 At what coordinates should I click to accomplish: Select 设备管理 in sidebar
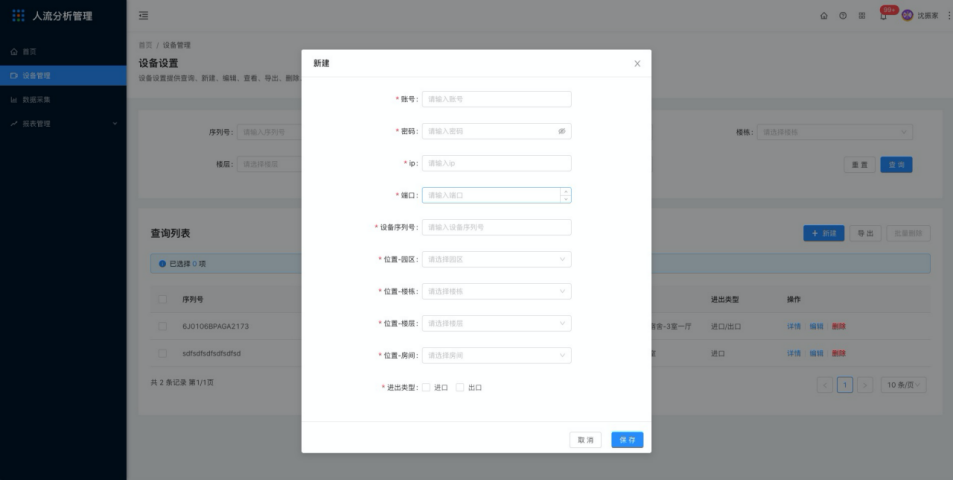point(63,75)
